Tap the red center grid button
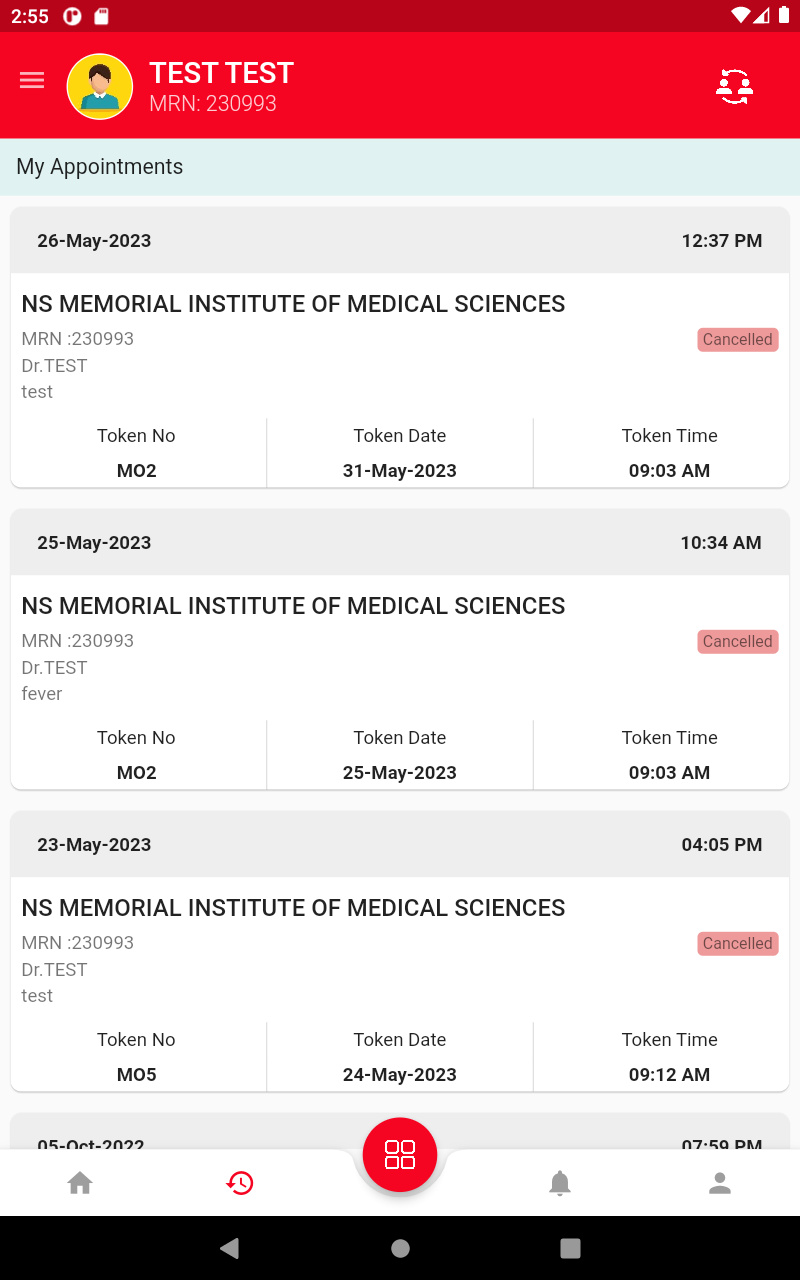Screen dimensions: 800x1280 tap(400, 1155)
